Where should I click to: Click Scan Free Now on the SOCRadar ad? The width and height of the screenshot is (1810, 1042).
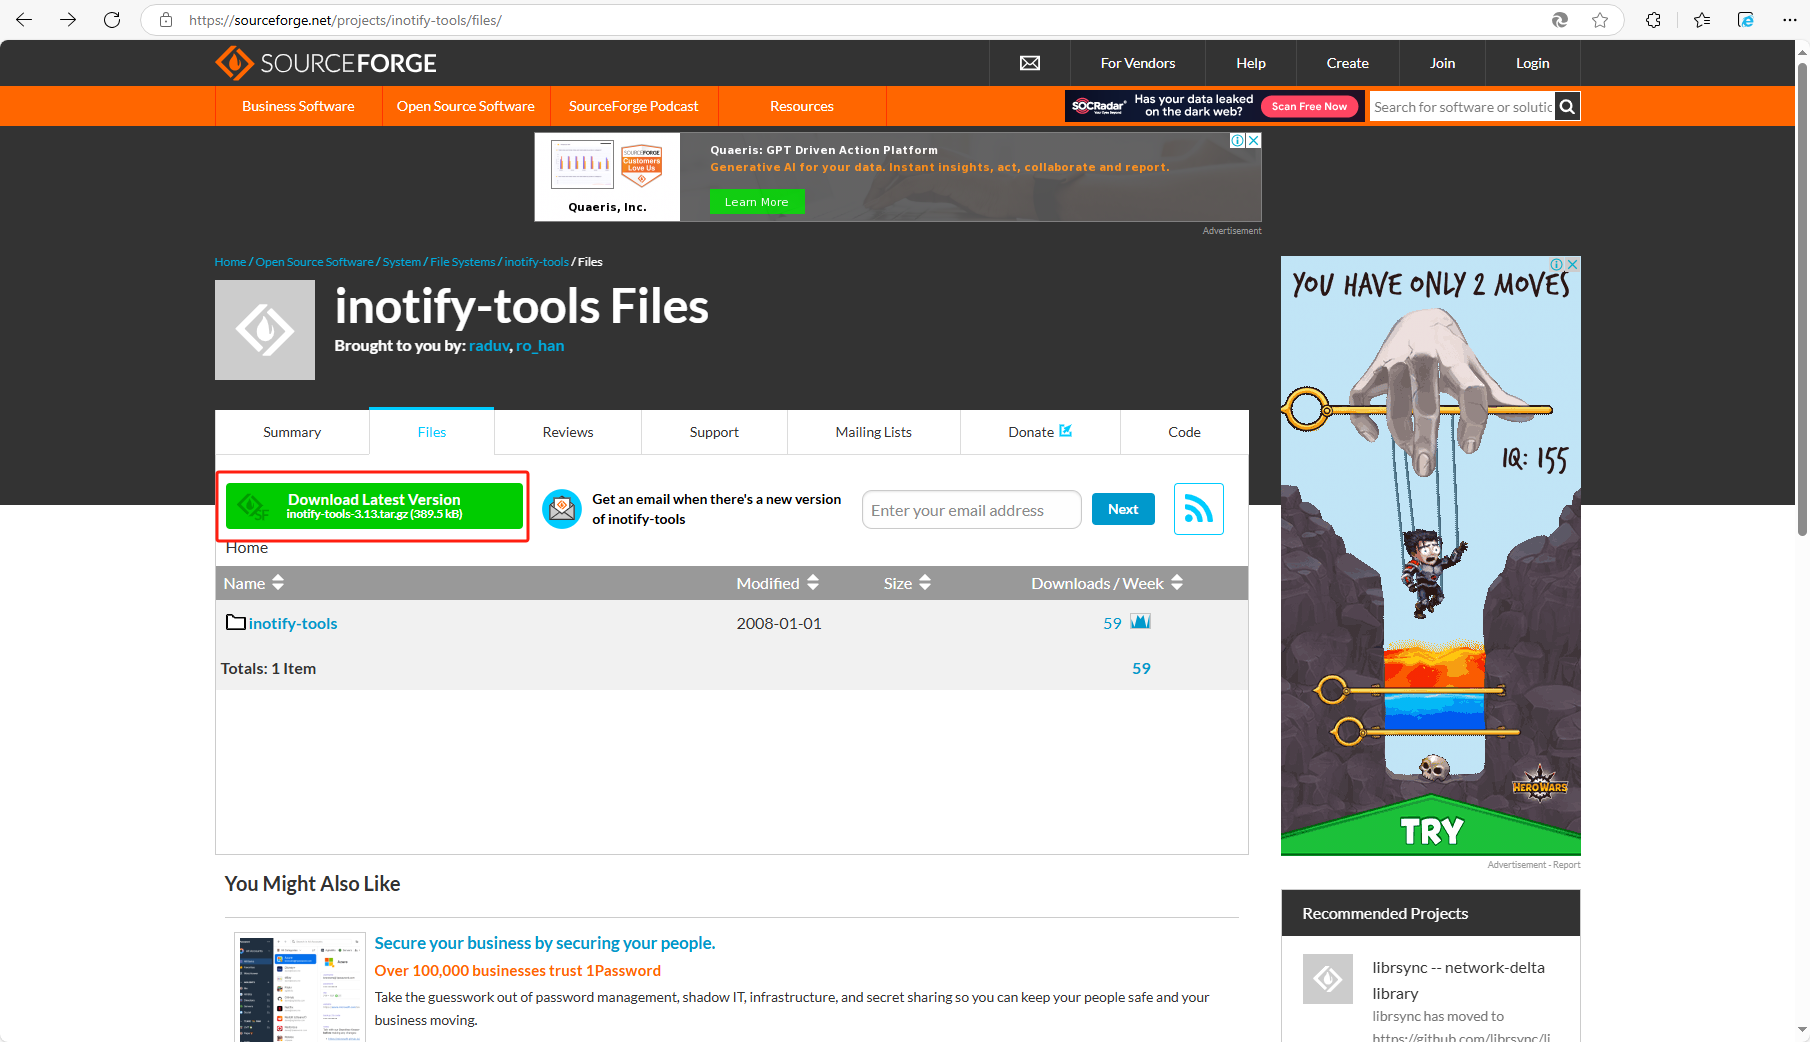click(x=1309, y=106)
